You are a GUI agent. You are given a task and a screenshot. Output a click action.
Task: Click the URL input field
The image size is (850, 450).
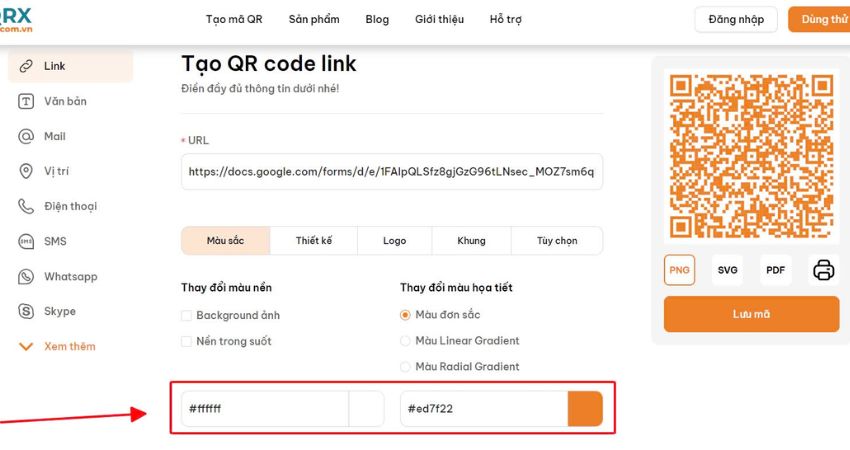tap(392, 172)
